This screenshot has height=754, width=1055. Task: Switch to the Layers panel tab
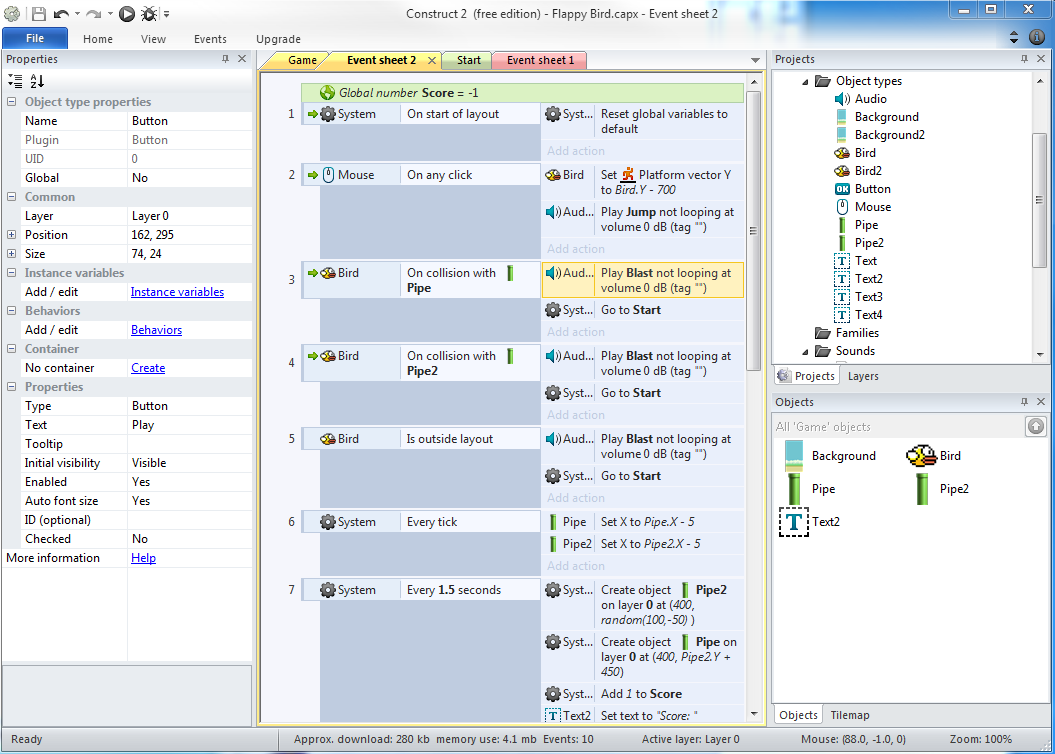(863, 376)
